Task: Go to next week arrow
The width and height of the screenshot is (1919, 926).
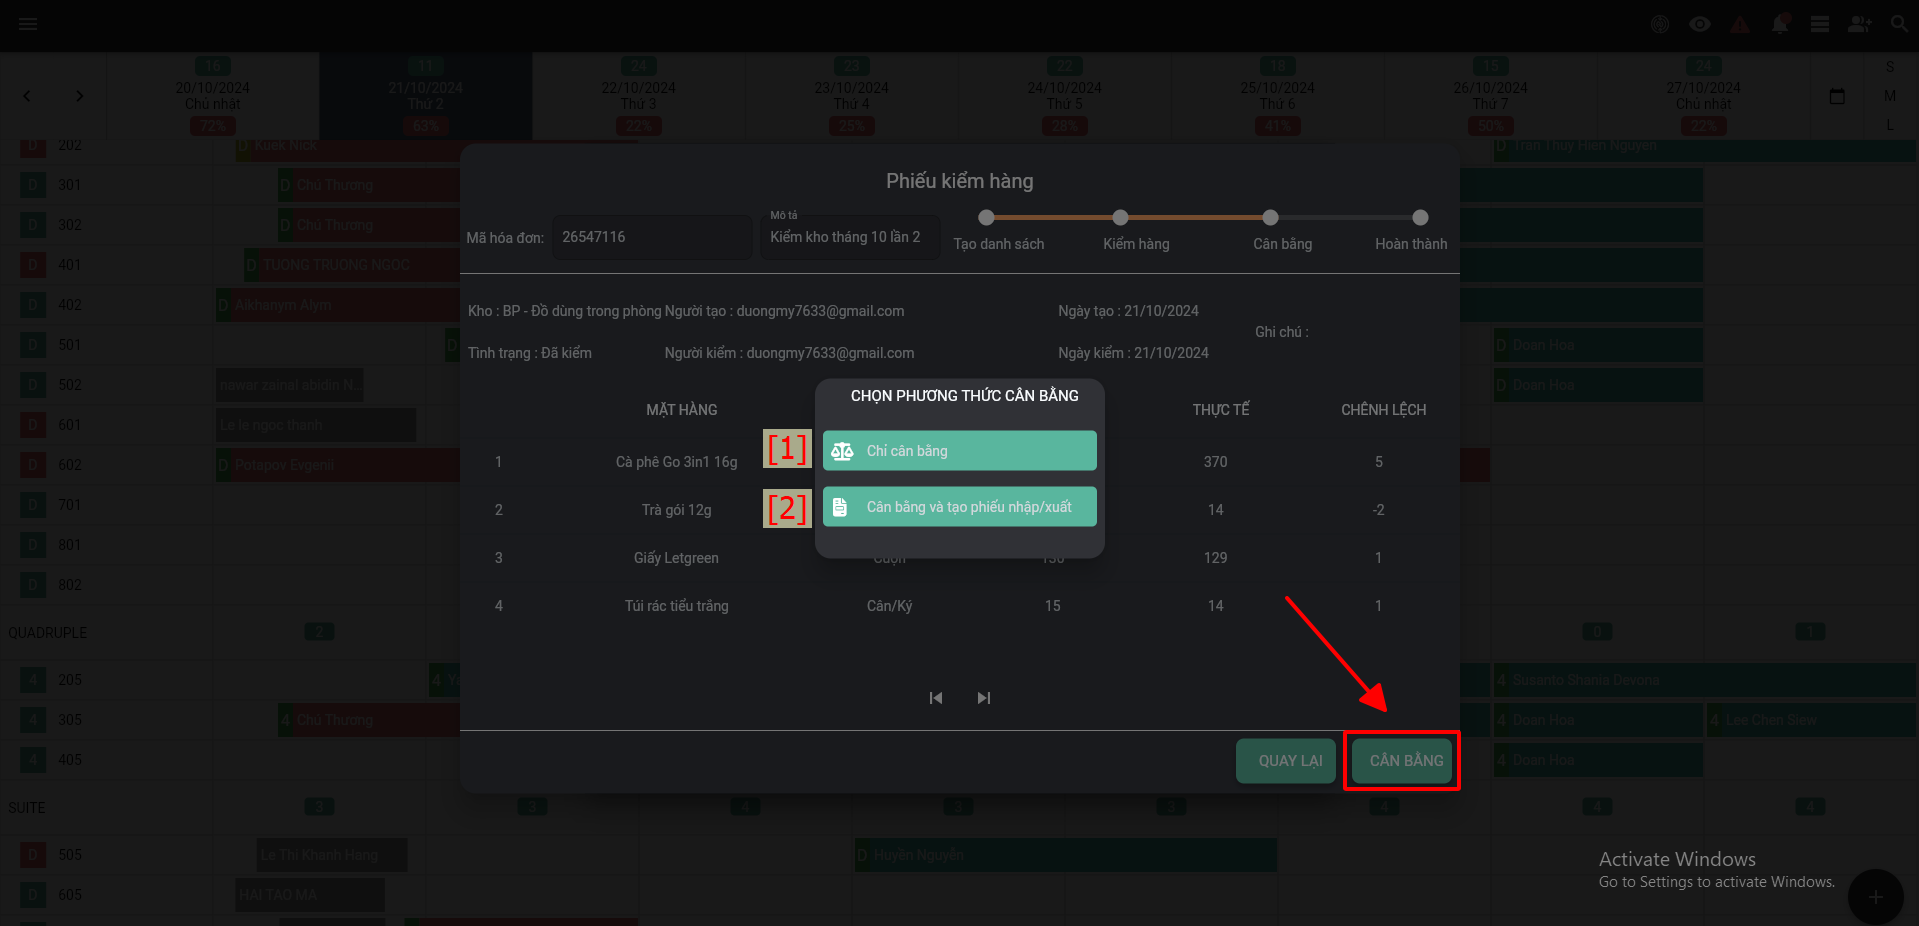Action: click(x=80, y=96)
